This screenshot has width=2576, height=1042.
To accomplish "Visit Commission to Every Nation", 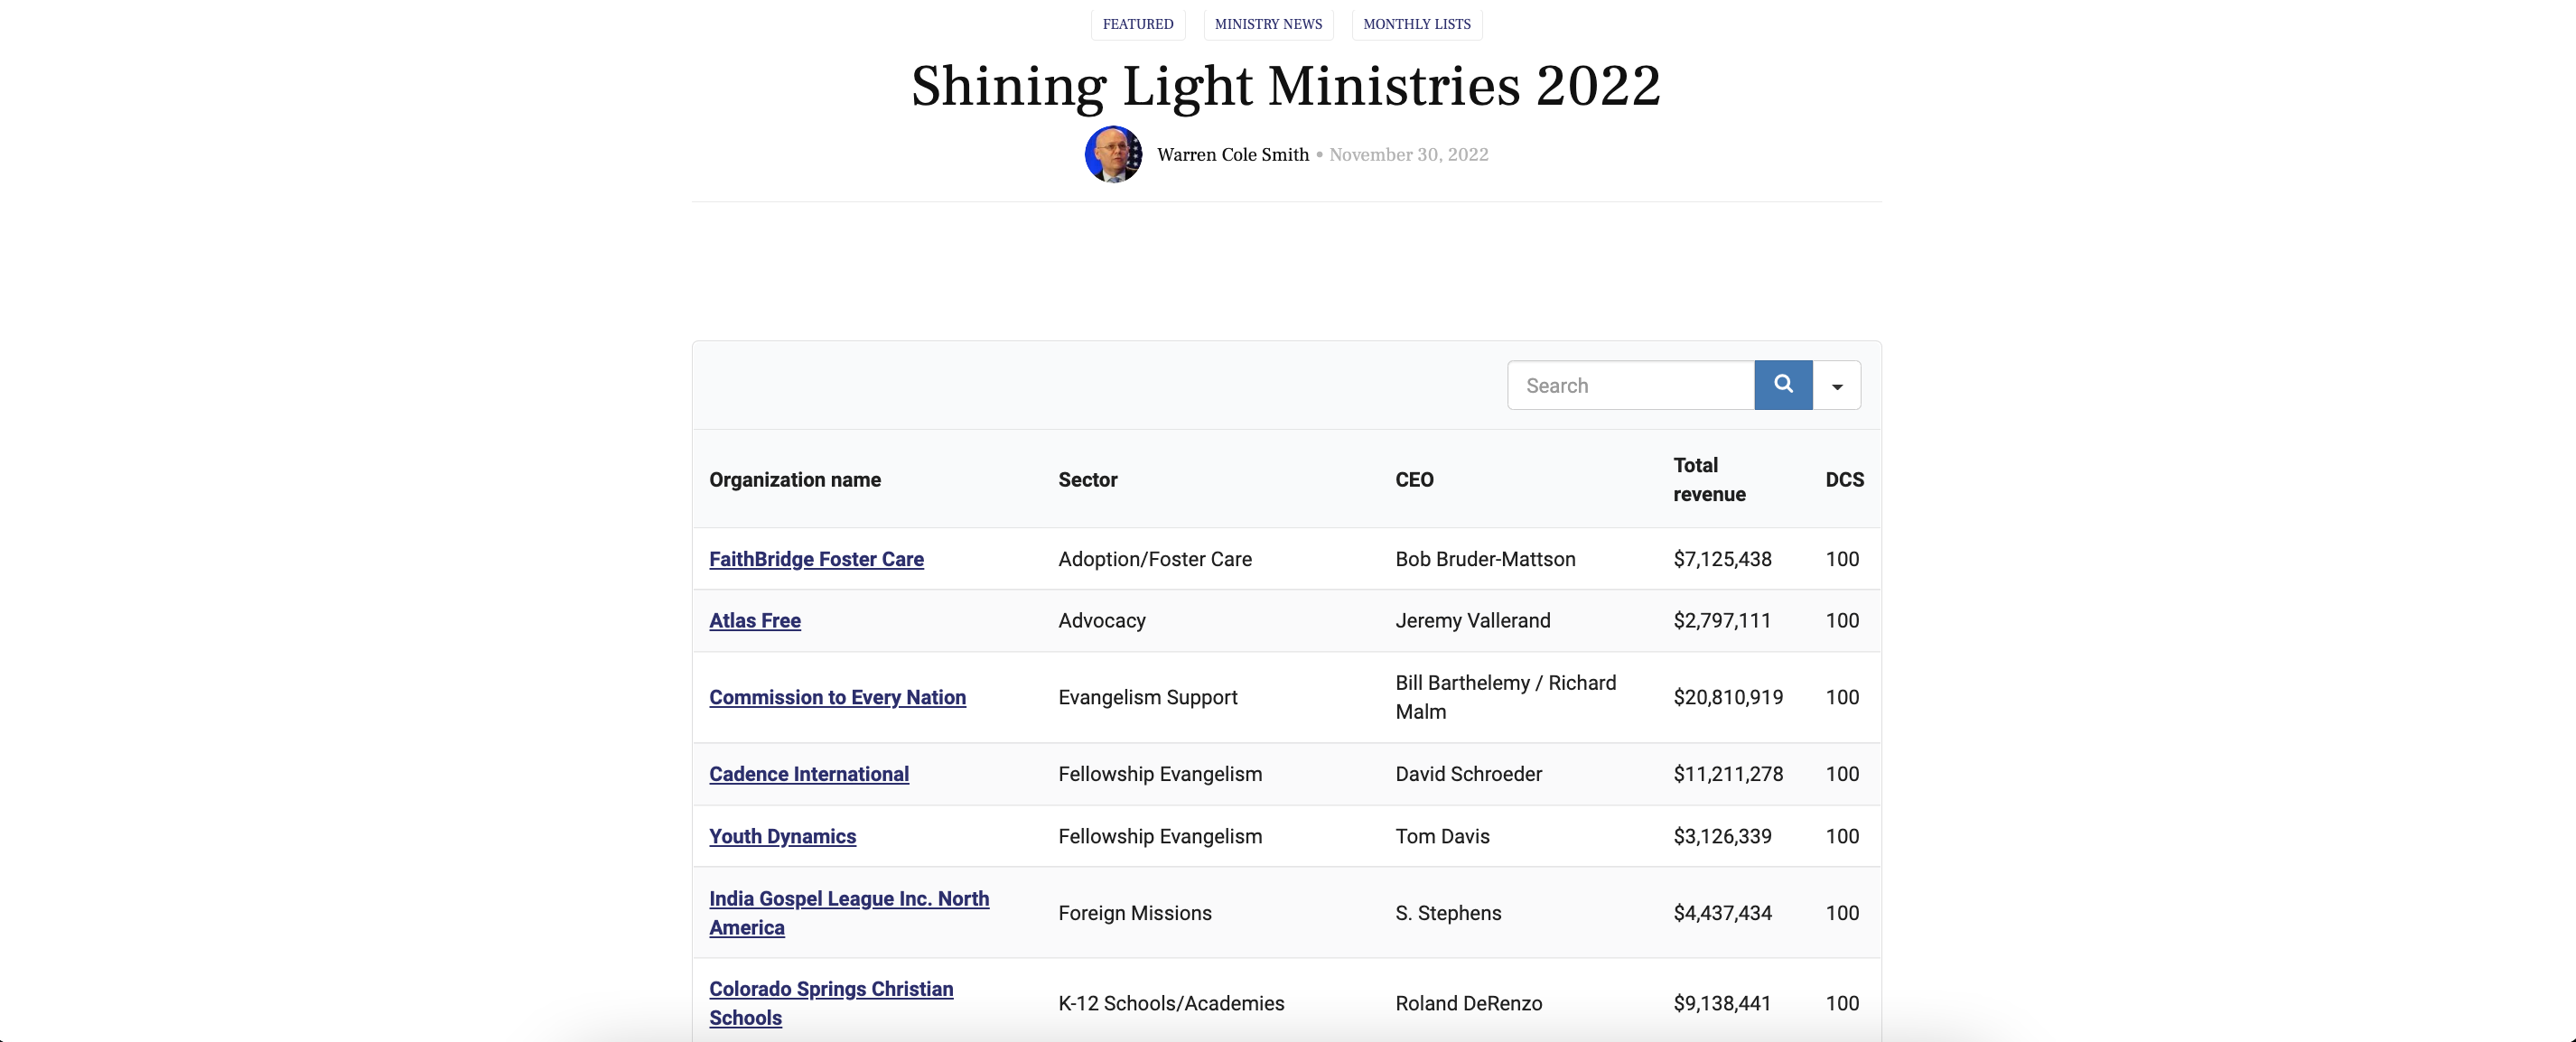I will pos(837,697).
